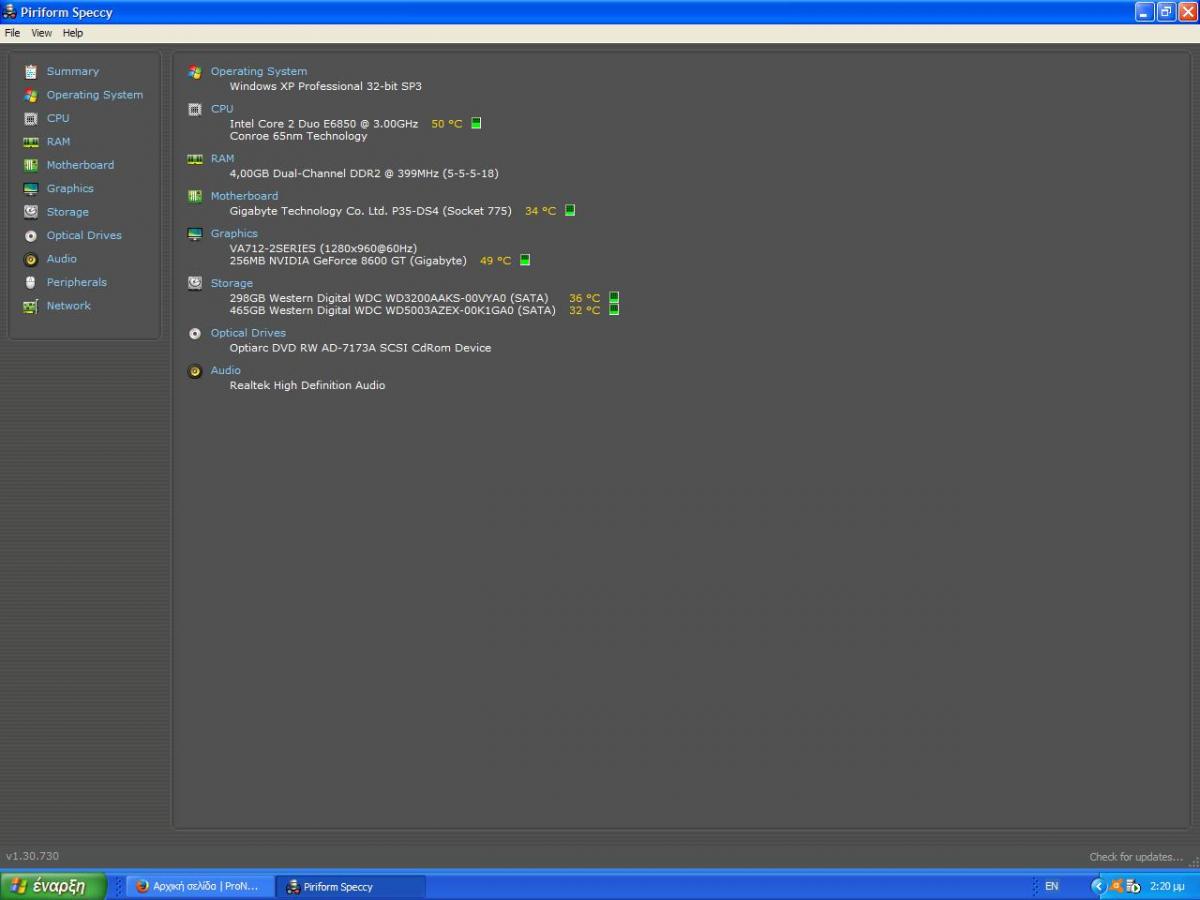Click the Optical Drives disc icon in sidebar
Viewport: 1200px width, 900px height.
(31, 236)
